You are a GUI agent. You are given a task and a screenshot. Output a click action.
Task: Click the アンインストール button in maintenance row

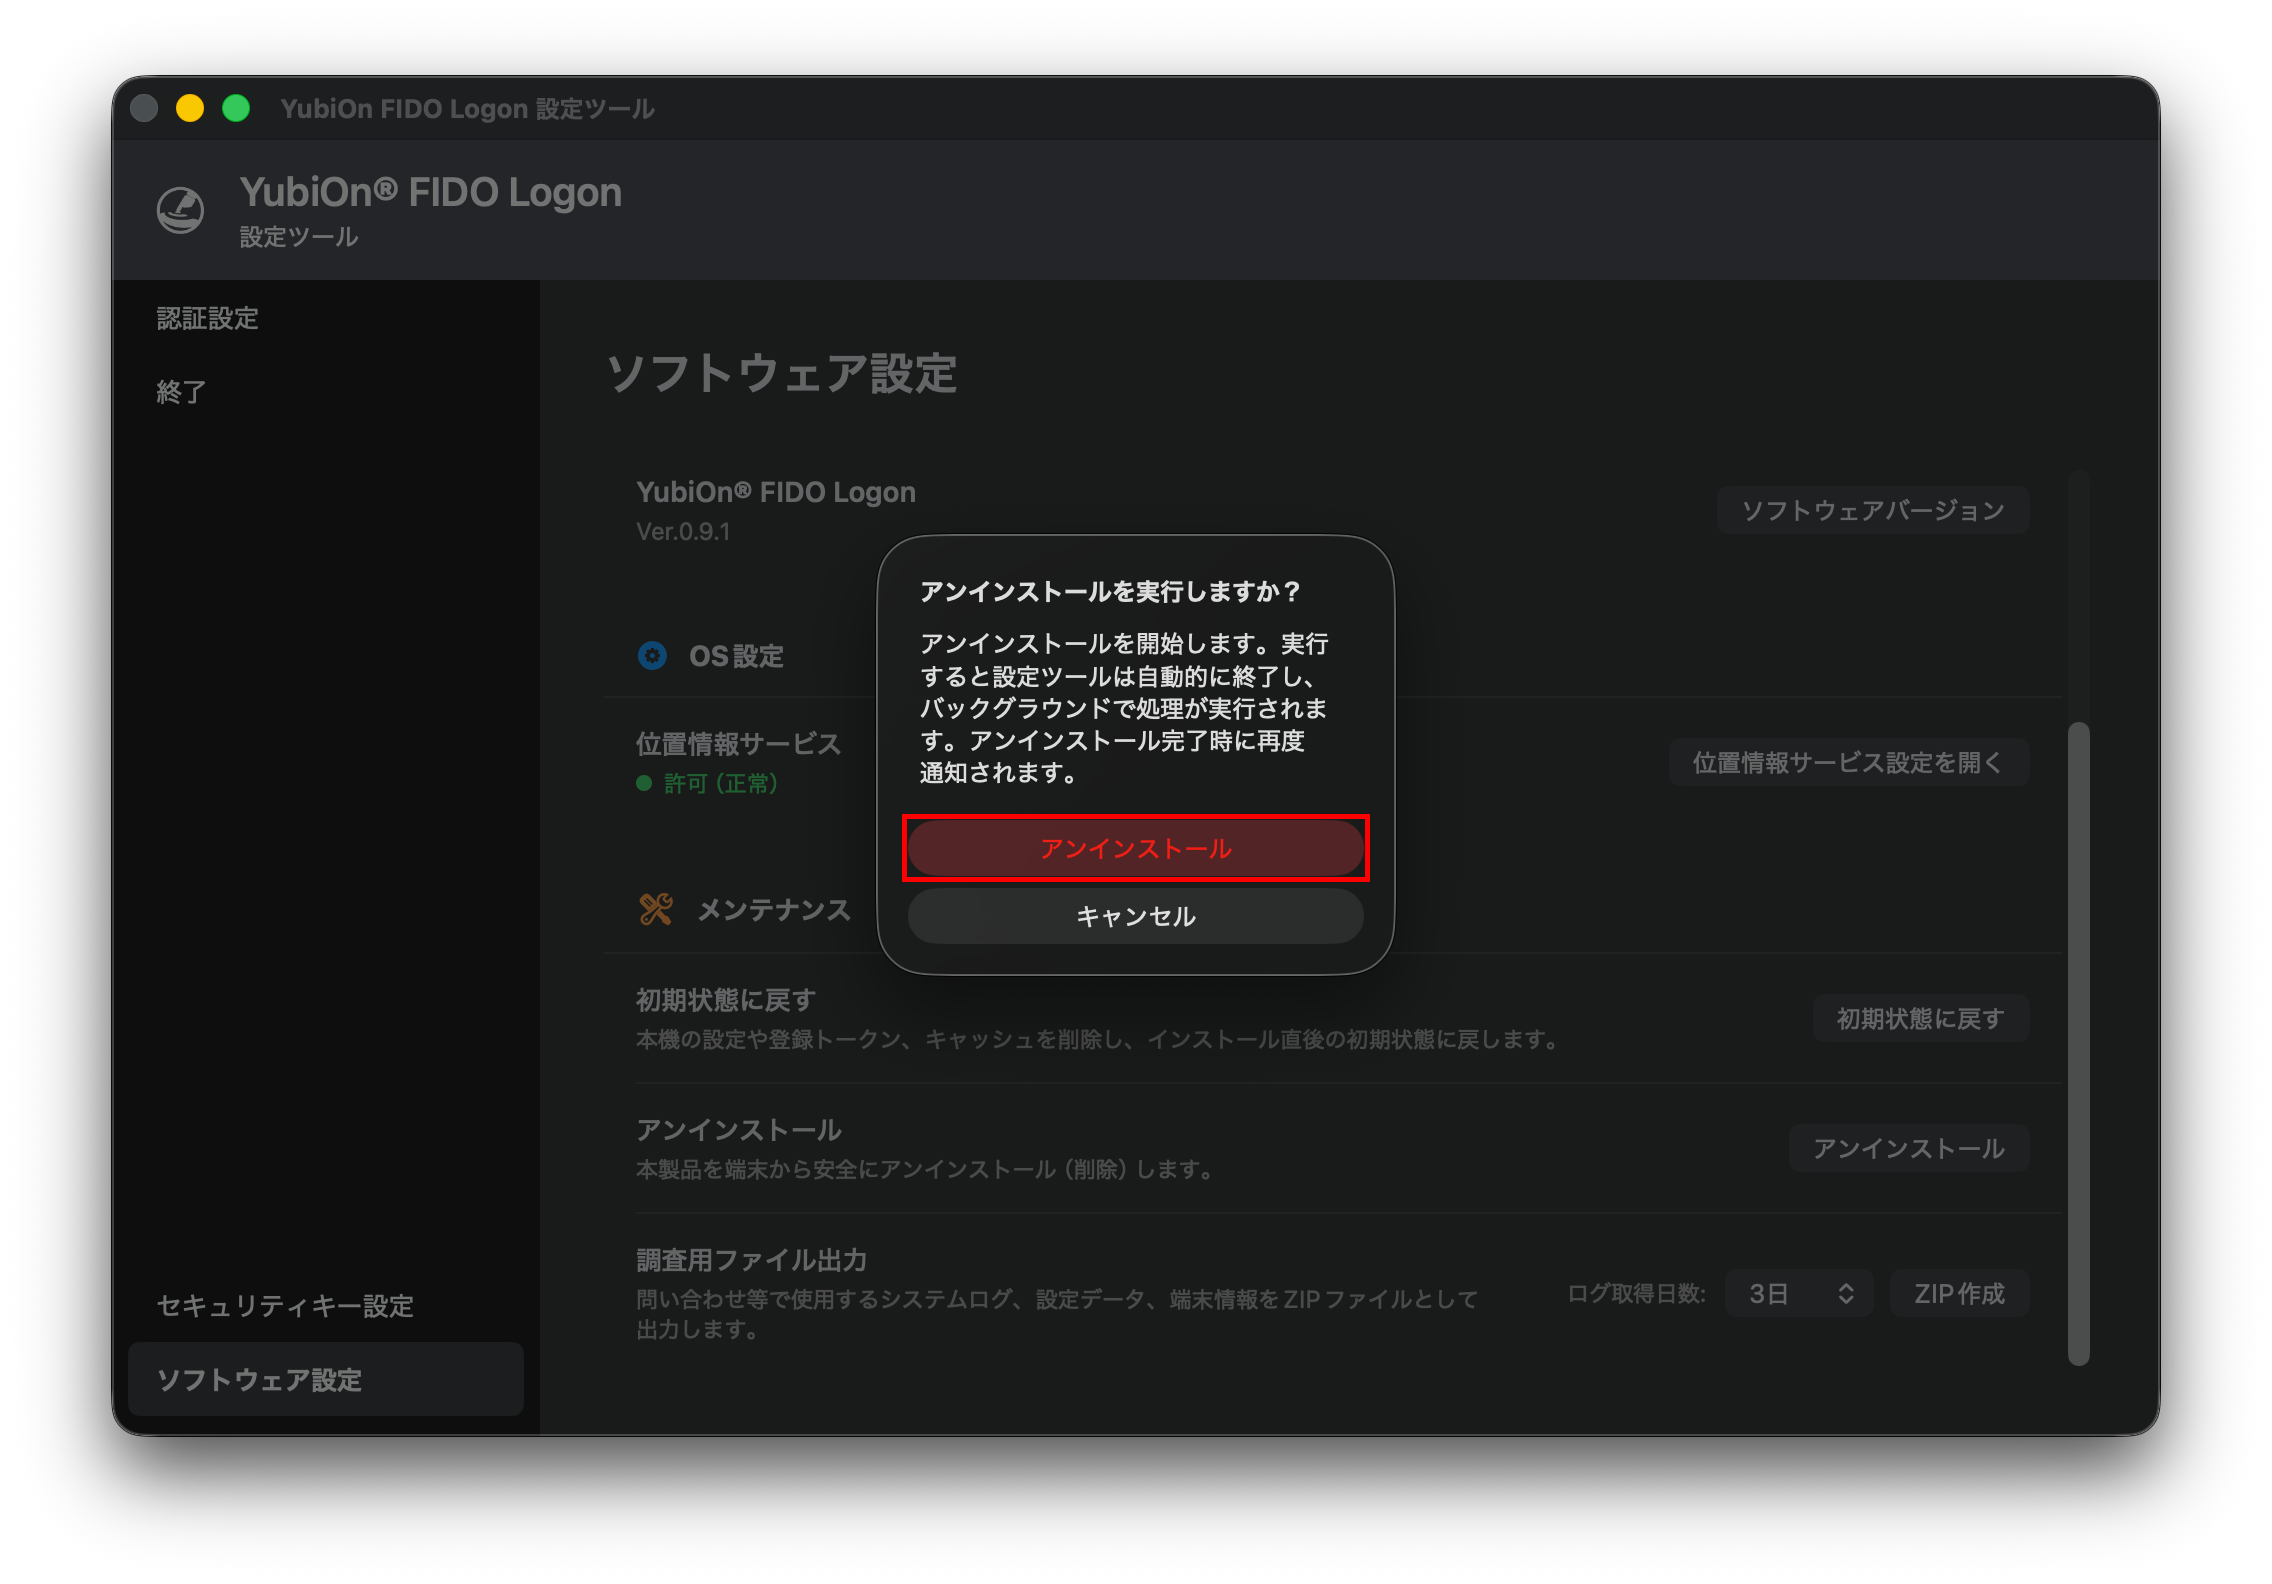1909,1148
